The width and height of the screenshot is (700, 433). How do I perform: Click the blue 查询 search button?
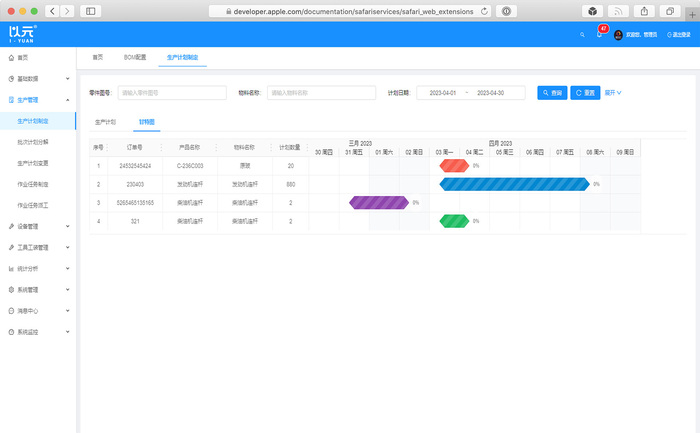(551, 92)
